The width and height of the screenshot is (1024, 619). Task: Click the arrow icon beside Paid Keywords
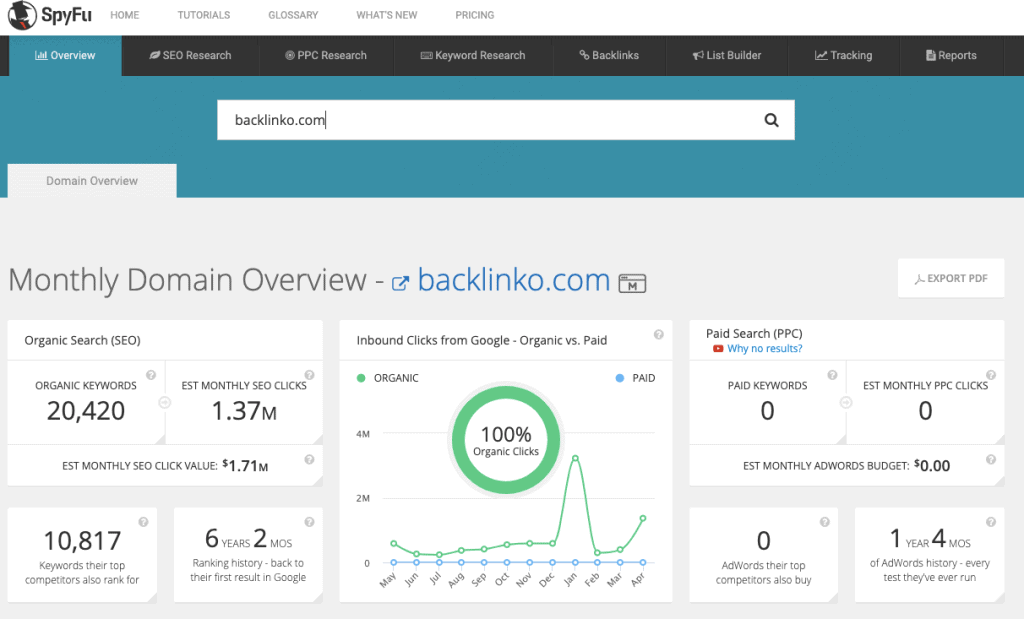tap(846, 403)
